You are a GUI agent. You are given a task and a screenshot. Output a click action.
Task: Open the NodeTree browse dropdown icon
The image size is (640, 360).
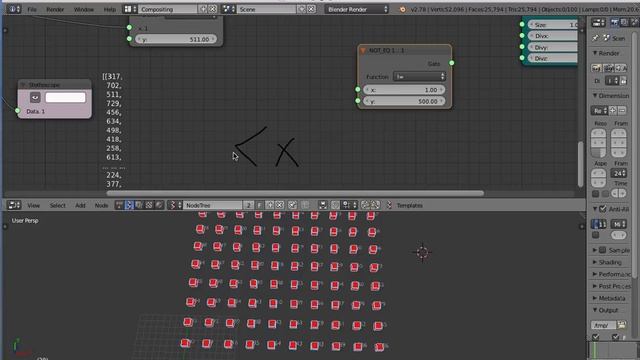[x=175, y=205]
